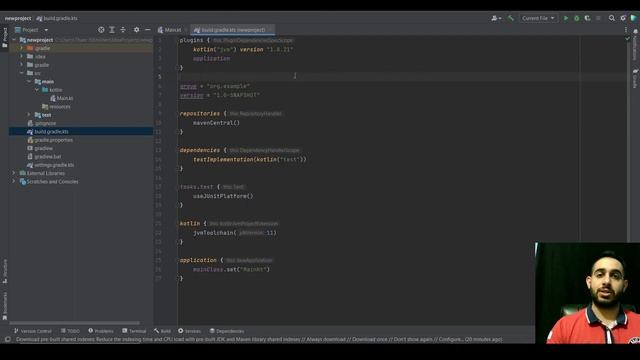Open Project view selector dropdown

[x=32, y=30]
